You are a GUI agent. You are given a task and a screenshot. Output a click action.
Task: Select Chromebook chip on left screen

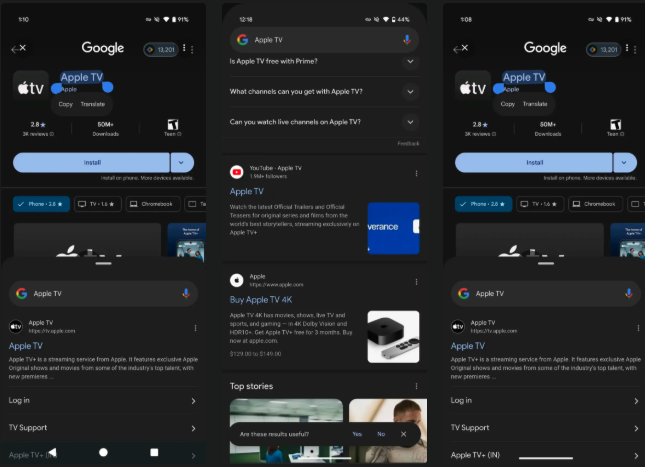pyautogui.click(x=153, y=204)
